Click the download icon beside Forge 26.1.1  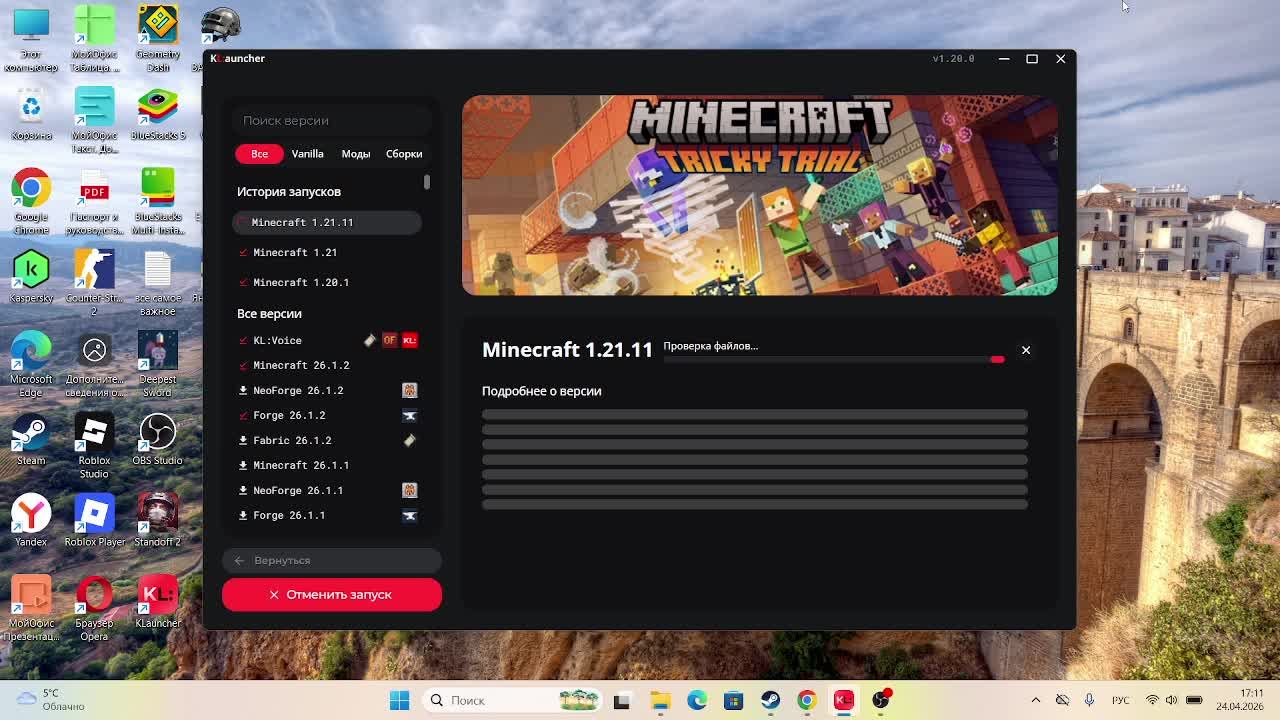click(243, 515)
